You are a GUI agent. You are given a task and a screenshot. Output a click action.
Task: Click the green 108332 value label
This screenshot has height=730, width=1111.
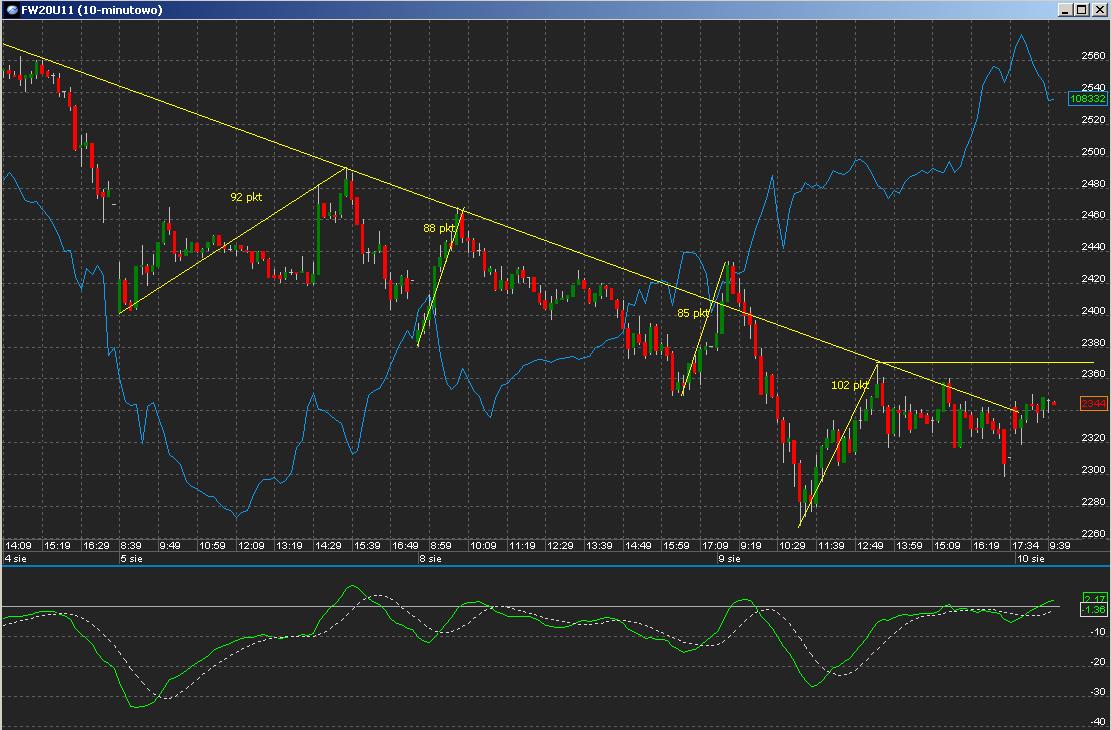coord(1088,99)
